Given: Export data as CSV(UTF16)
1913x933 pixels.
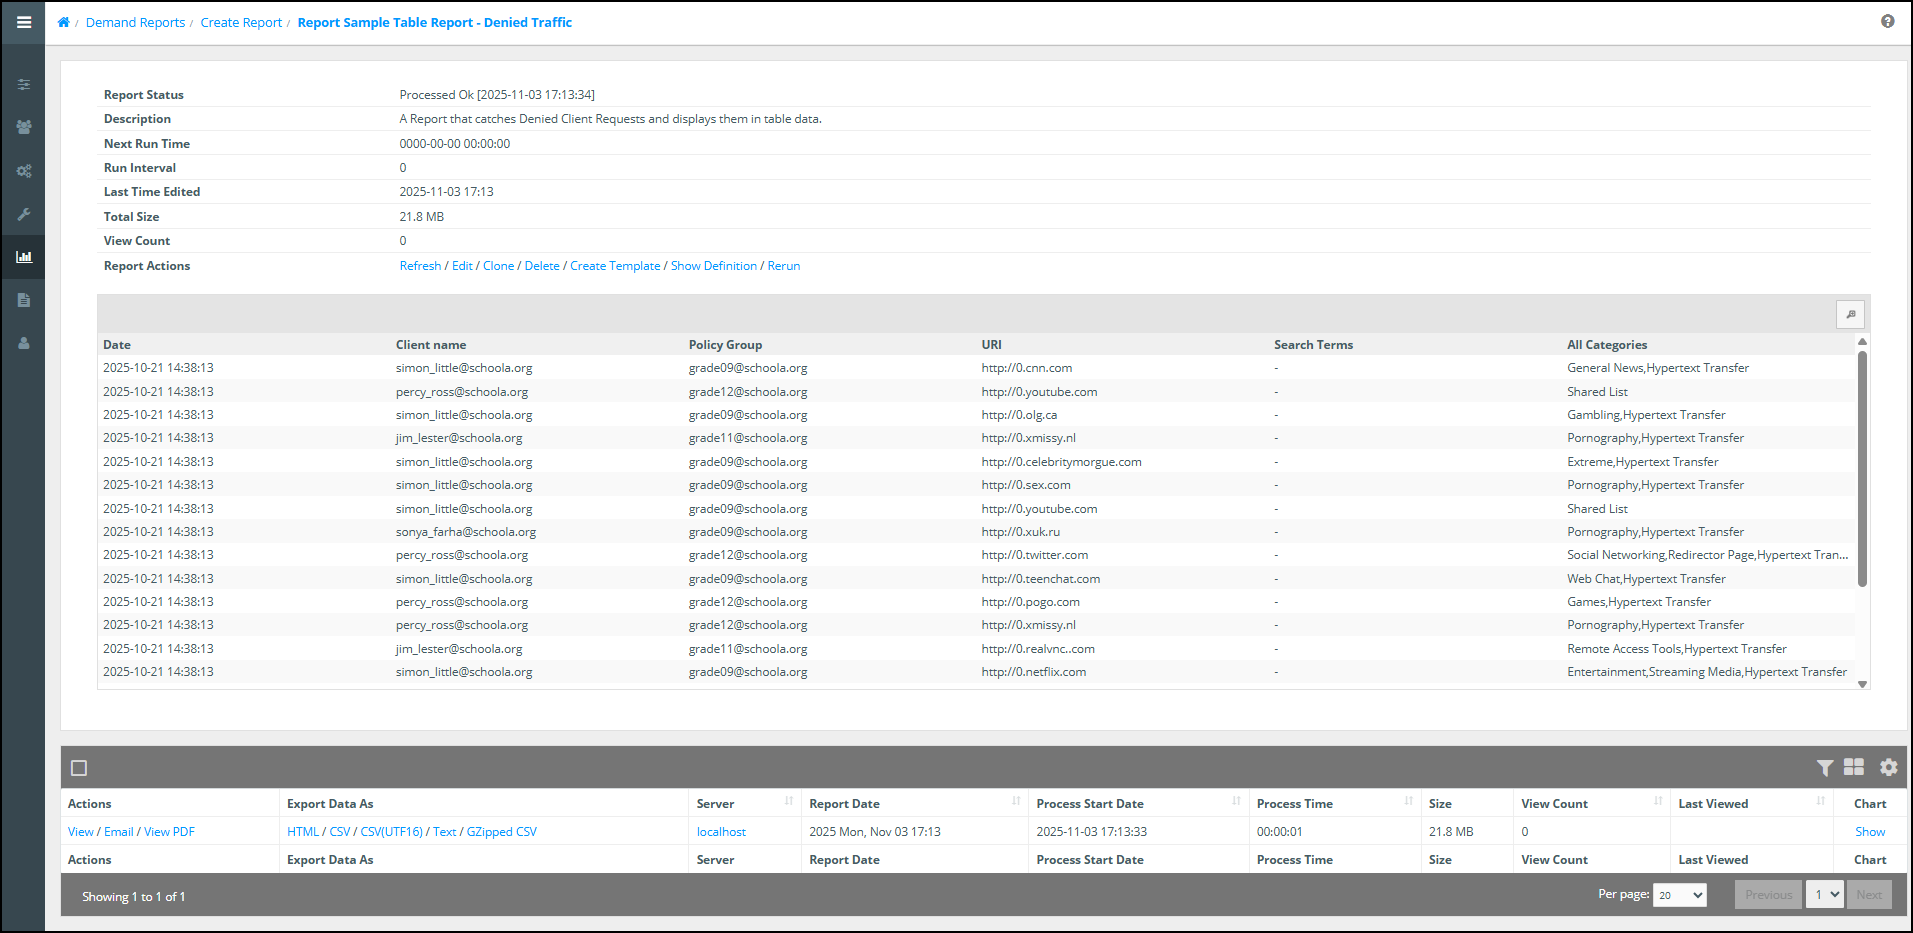Looking at the screenshot, I should tap(392, 832).
